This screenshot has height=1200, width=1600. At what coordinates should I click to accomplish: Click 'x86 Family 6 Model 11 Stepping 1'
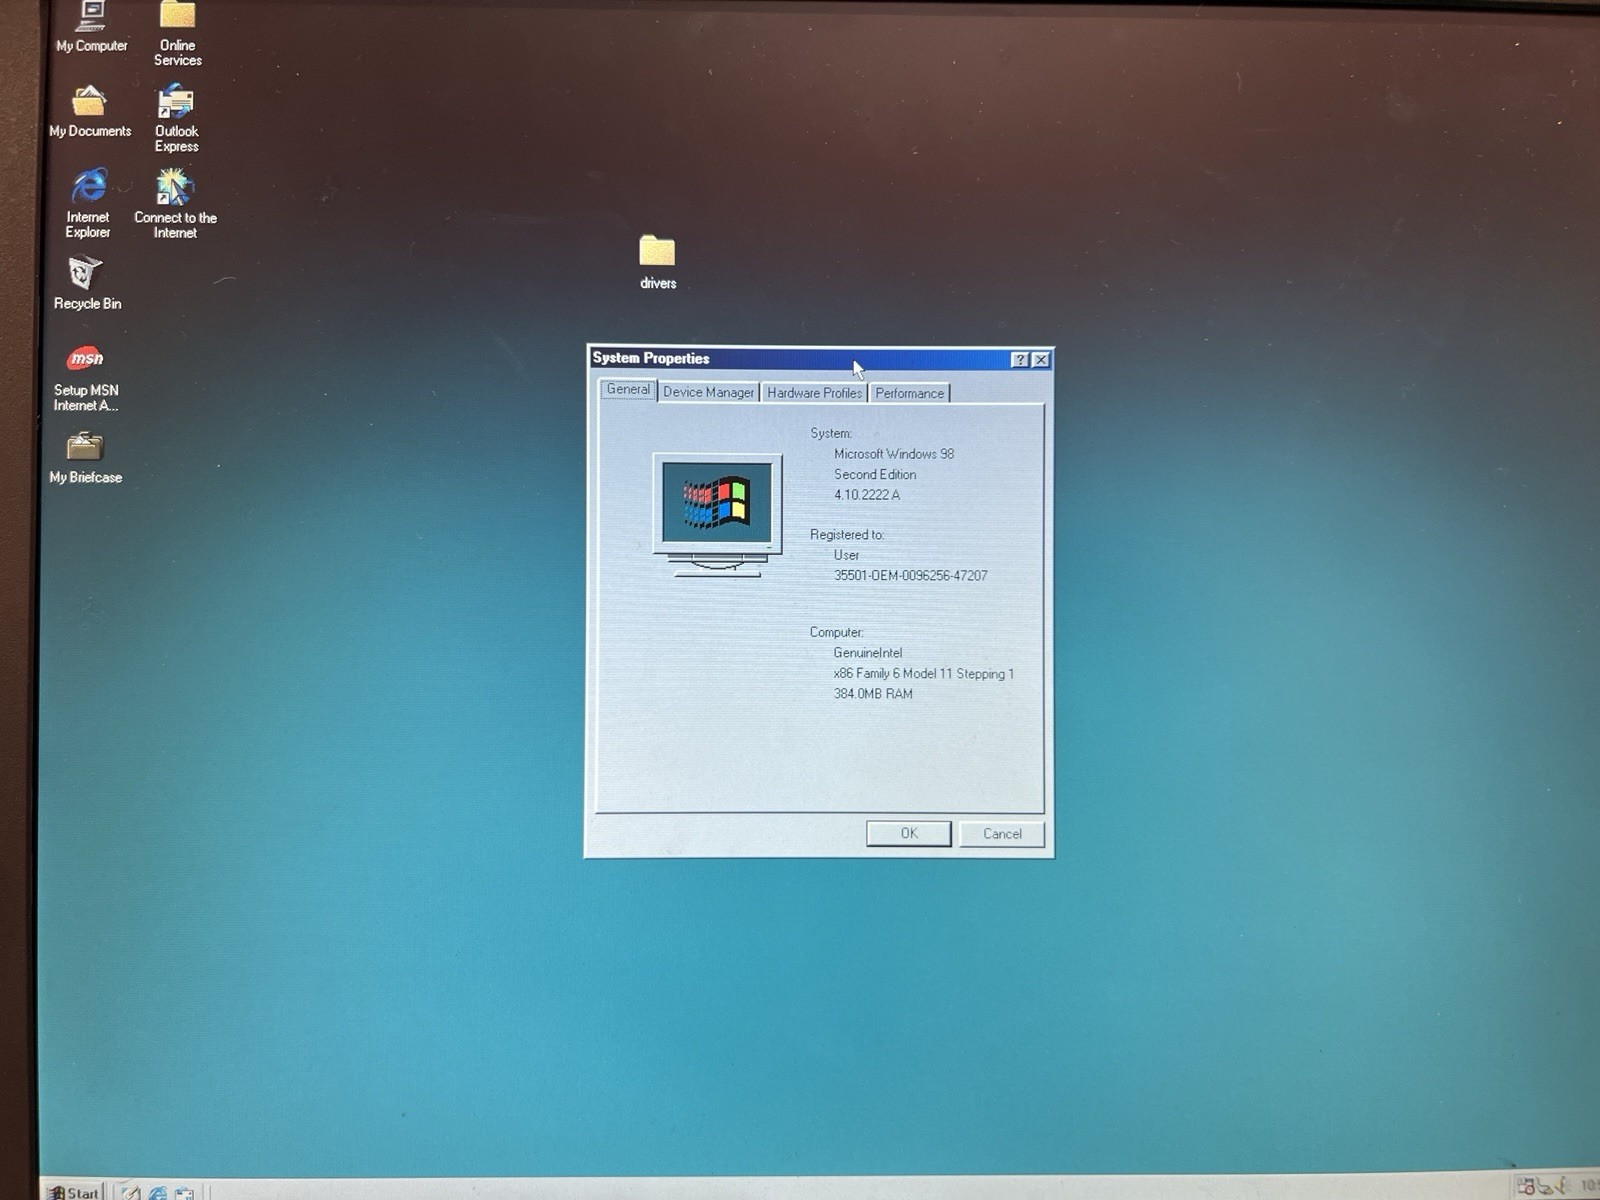pos(924,673)
